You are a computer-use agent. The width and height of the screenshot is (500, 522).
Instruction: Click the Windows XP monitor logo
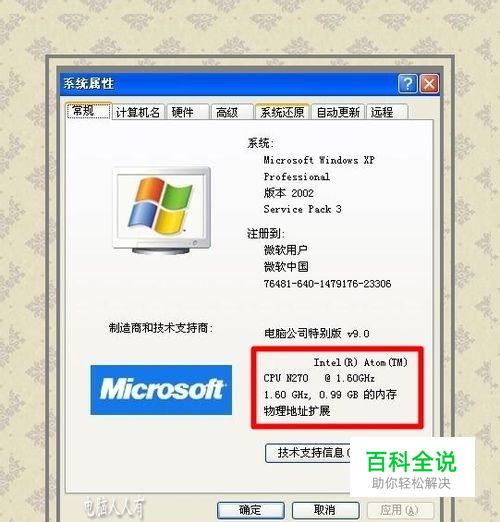tap(162, 210)
